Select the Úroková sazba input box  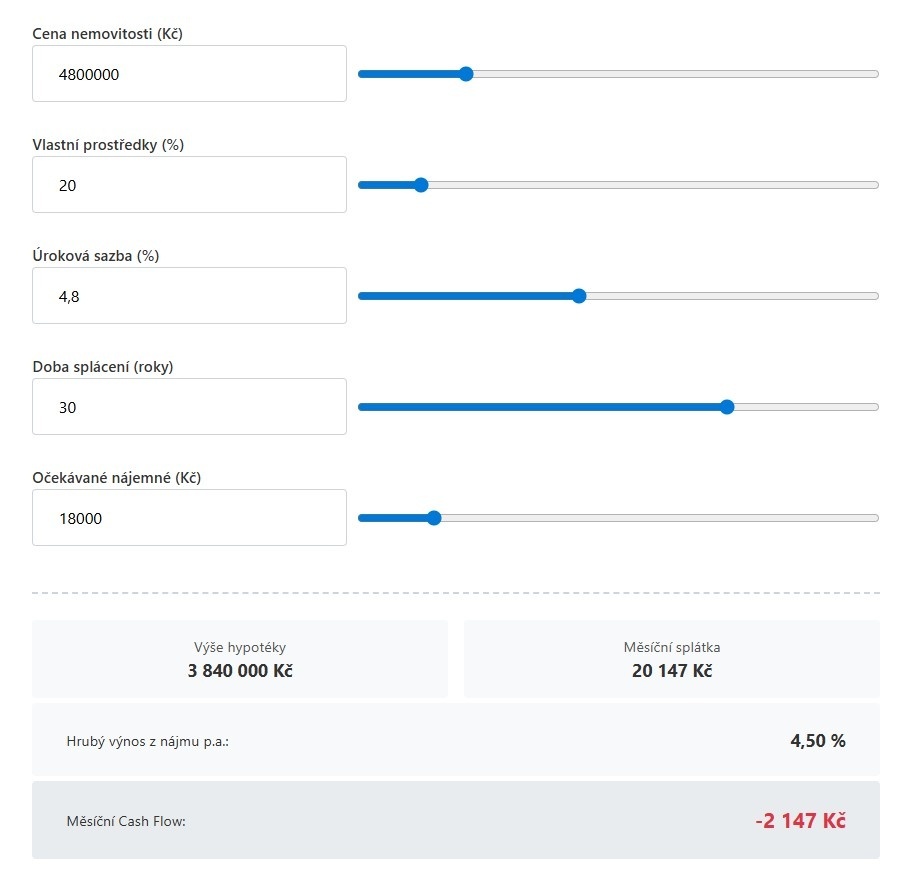point(189,295)
